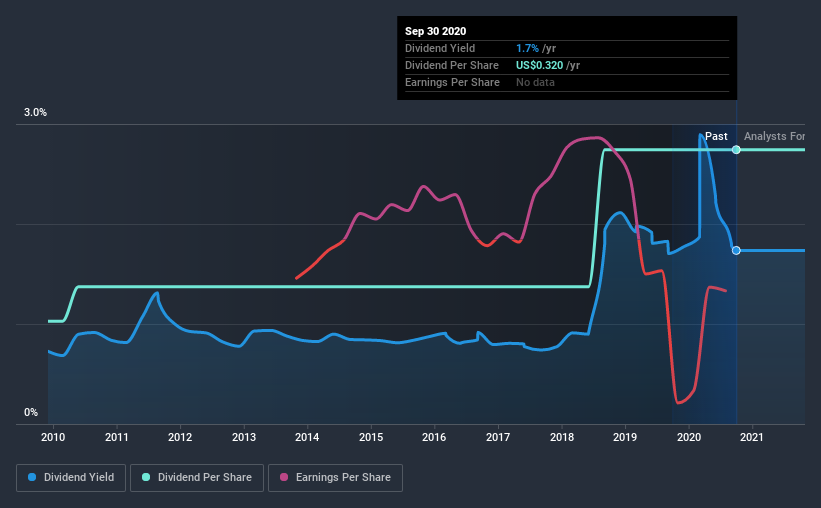The image size is (821, 508).
Task: Click the Past label on the chart
Action: tap(716, 137)
